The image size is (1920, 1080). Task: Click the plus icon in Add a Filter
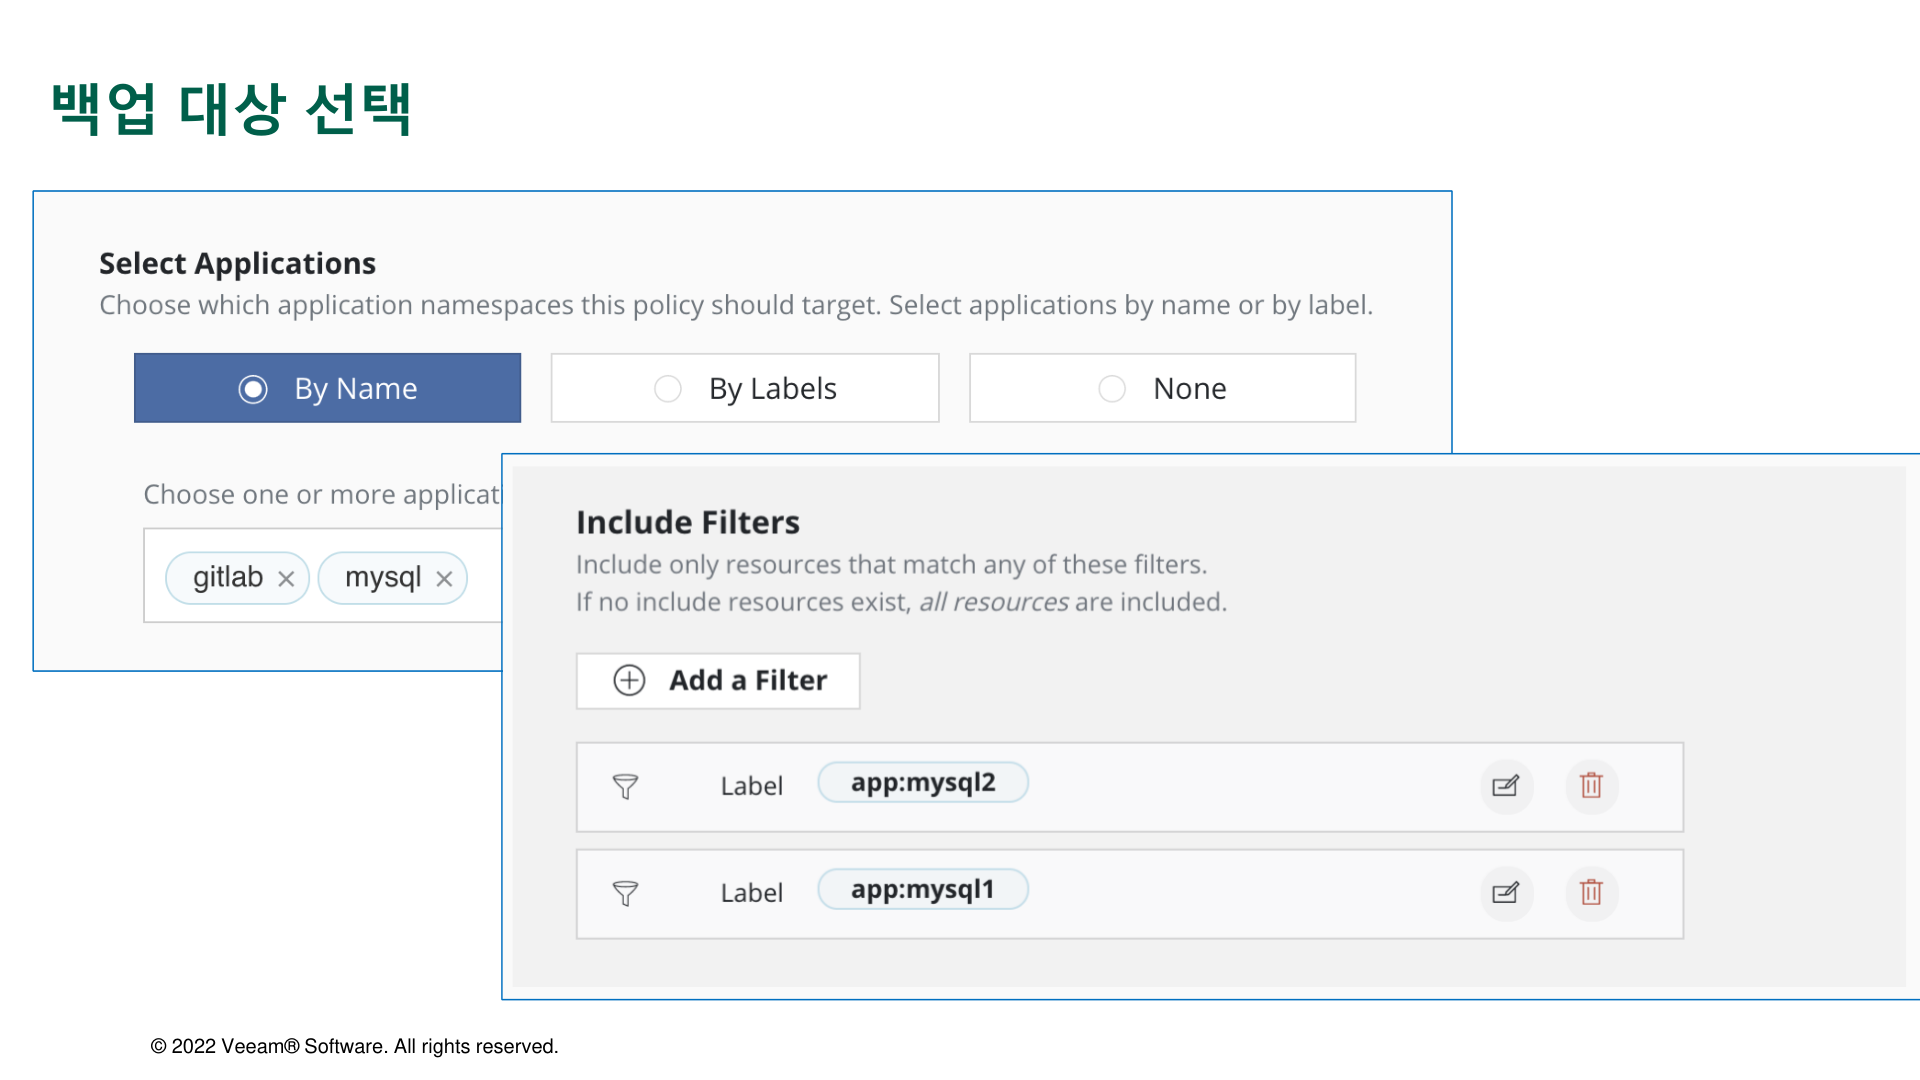[x=629, y=681]
